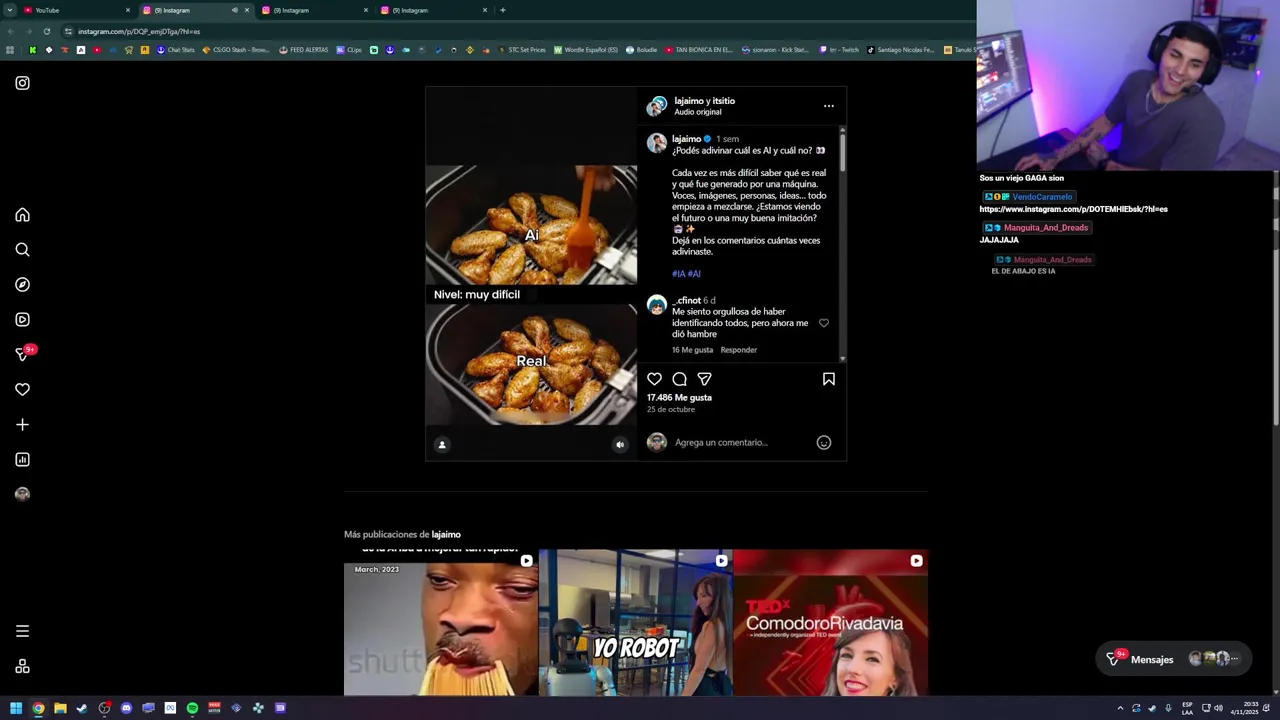Share the post with the send icon
This screenshot has width=1280, height=720.
(704, 379)
